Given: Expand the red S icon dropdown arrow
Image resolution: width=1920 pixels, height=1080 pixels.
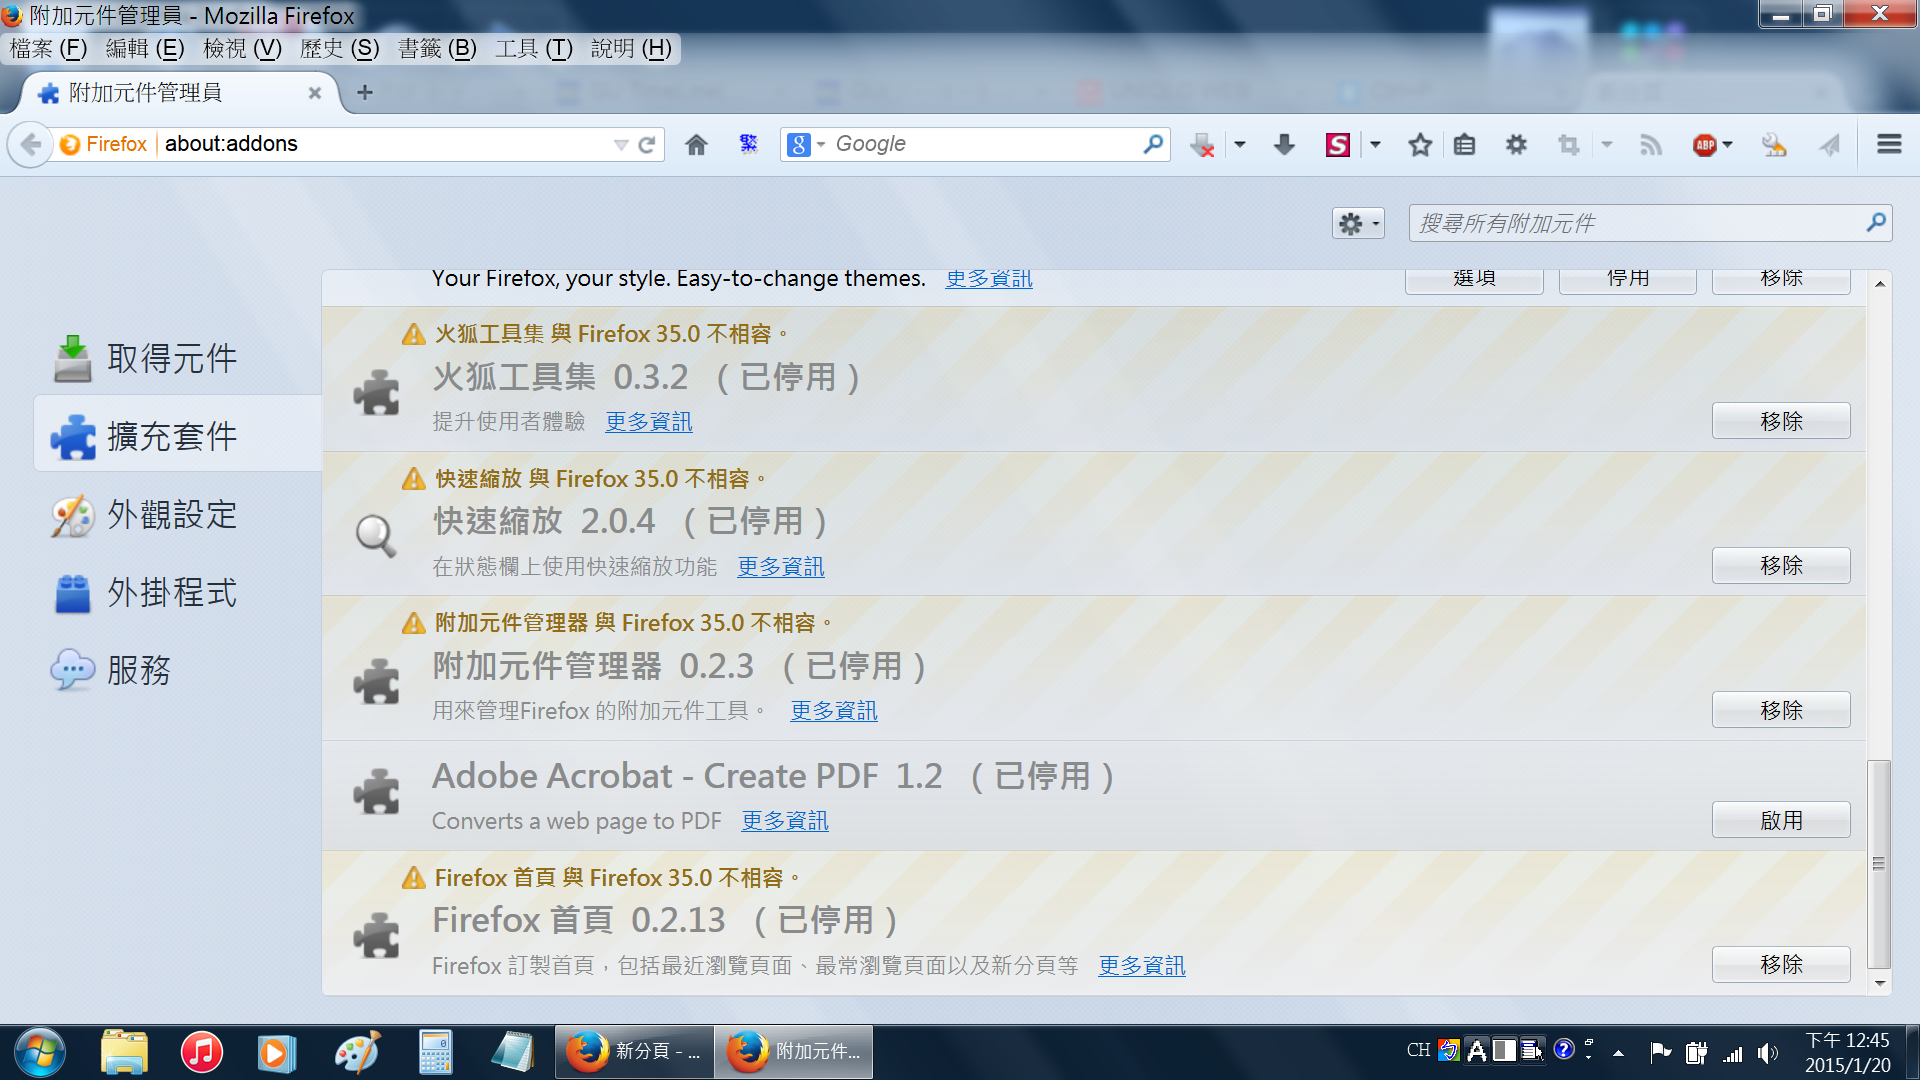Looking at the screenshot, I should tap(1375, 145).
